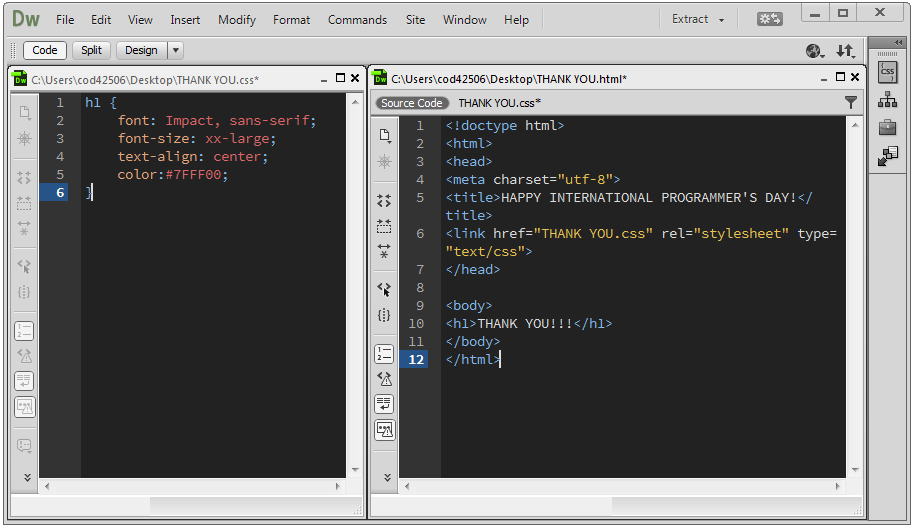Show more tools in the CSS window coding toolbar
The width and height of the screenshot is (913, 527).
tap(27, 478)
